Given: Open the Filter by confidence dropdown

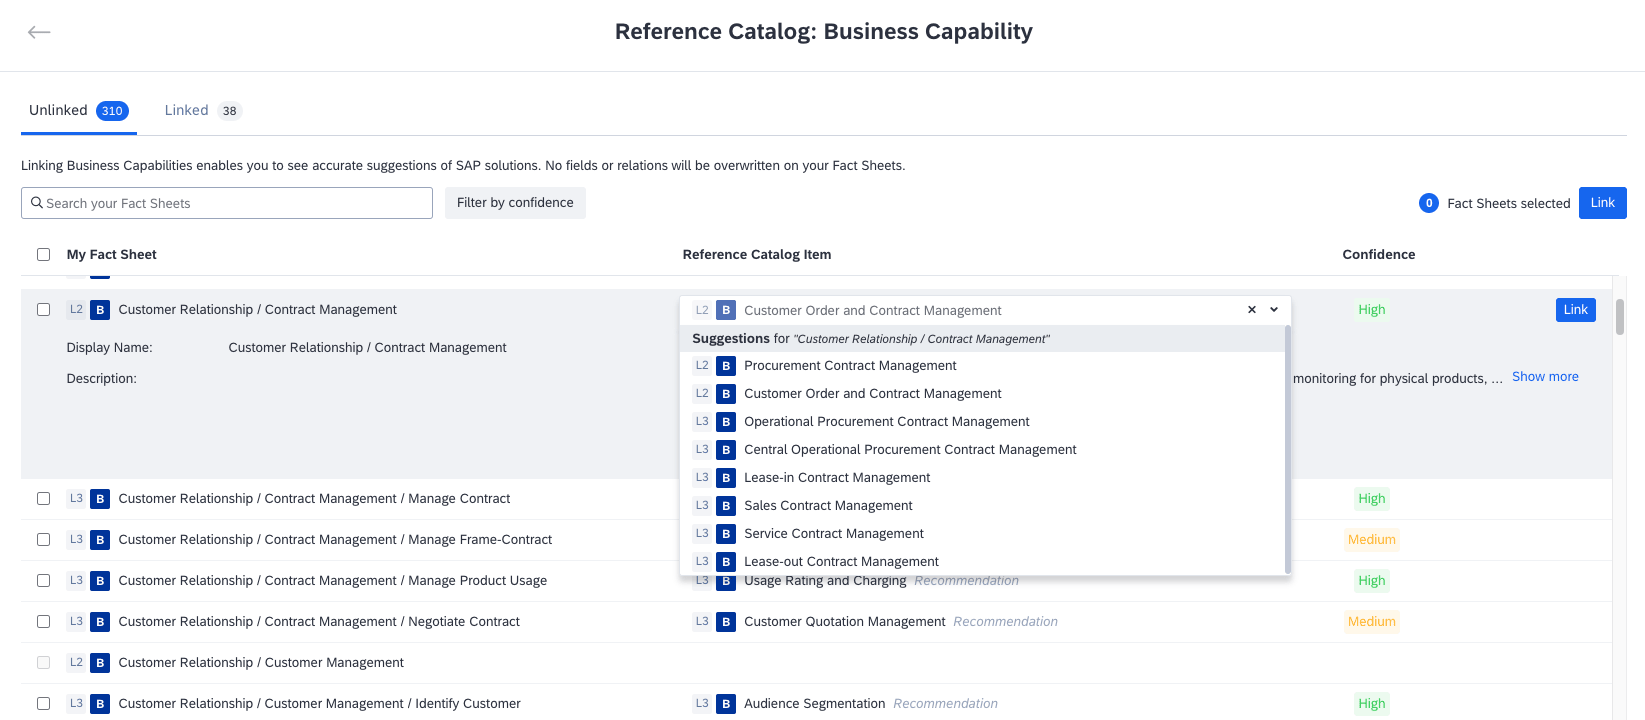Looking at the screenshot, I should click(x=515, y=203).
